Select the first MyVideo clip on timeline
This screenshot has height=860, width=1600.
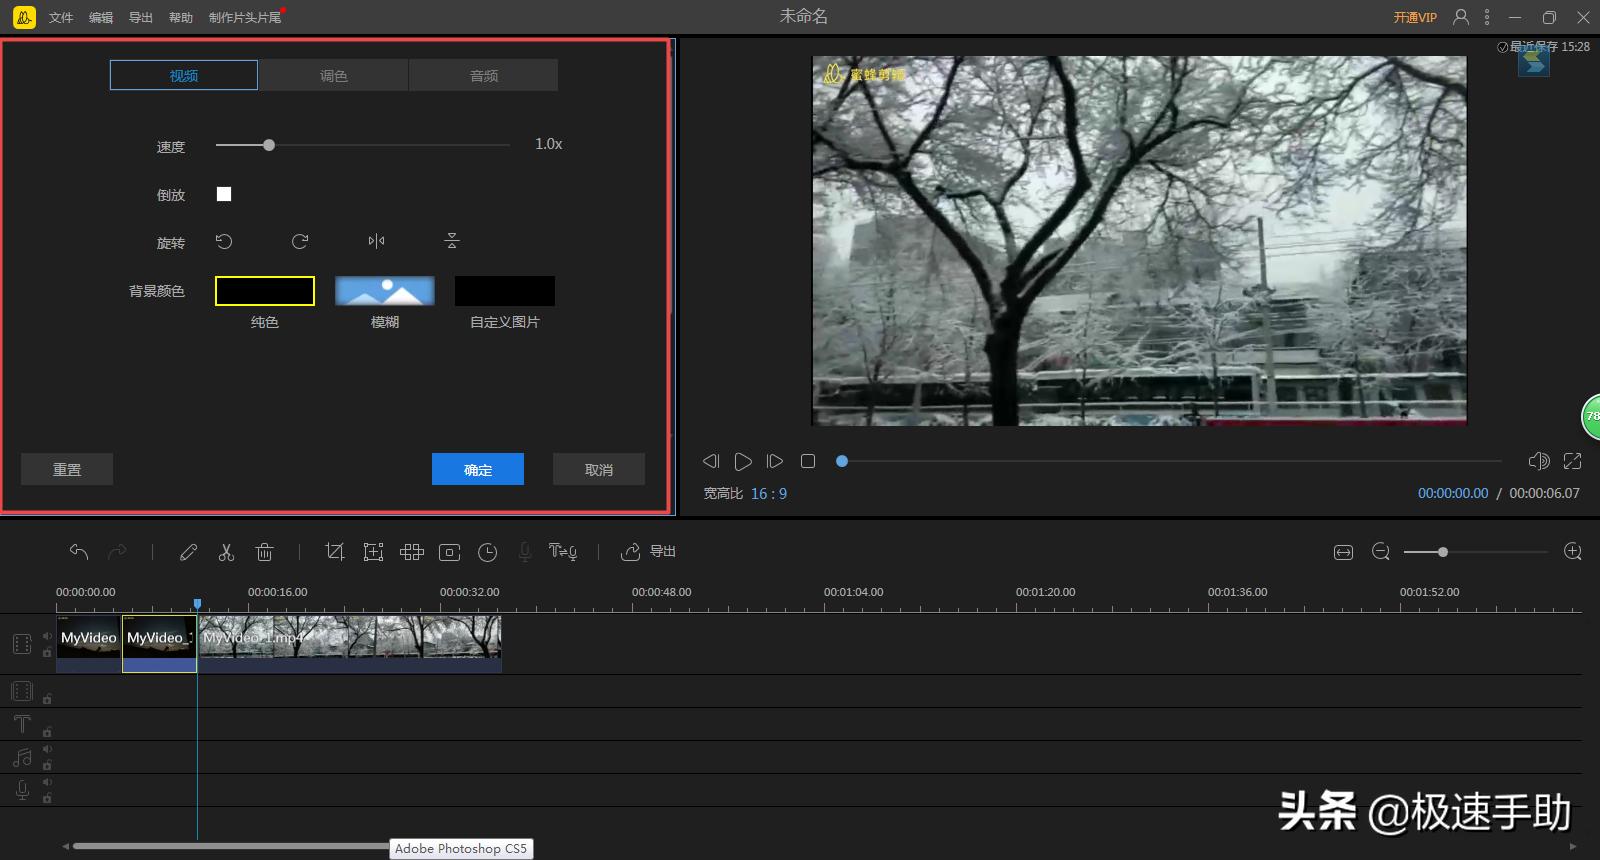(89, 644)
